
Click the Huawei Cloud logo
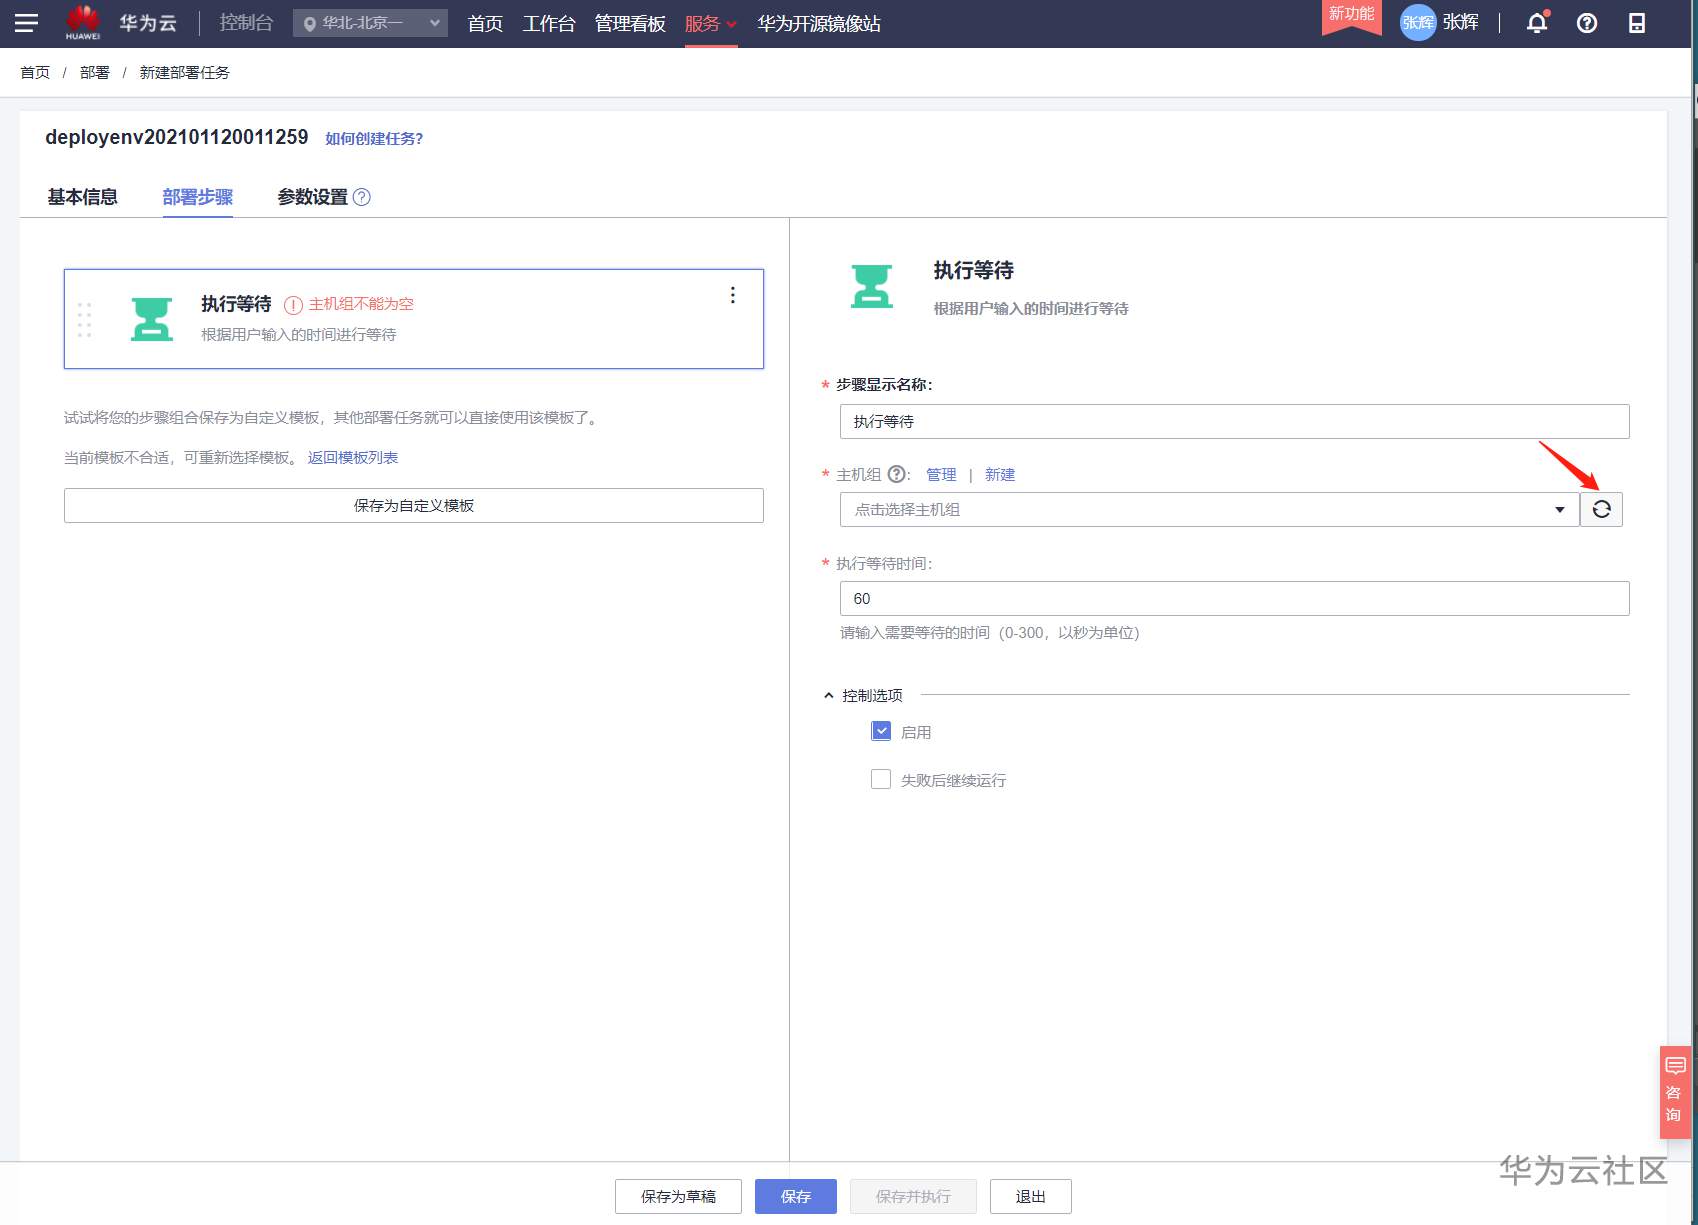click(x=83, y=22)
